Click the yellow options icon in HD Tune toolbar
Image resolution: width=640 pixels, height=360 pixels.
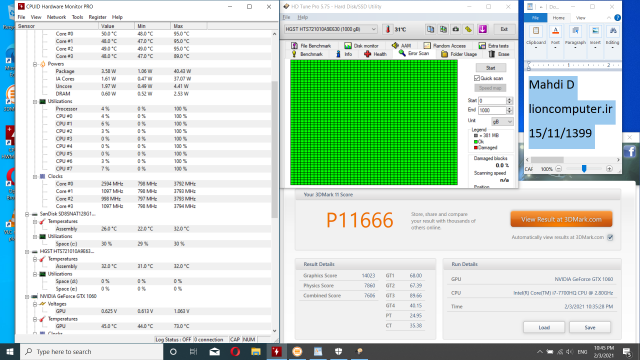tap(469, 29)
